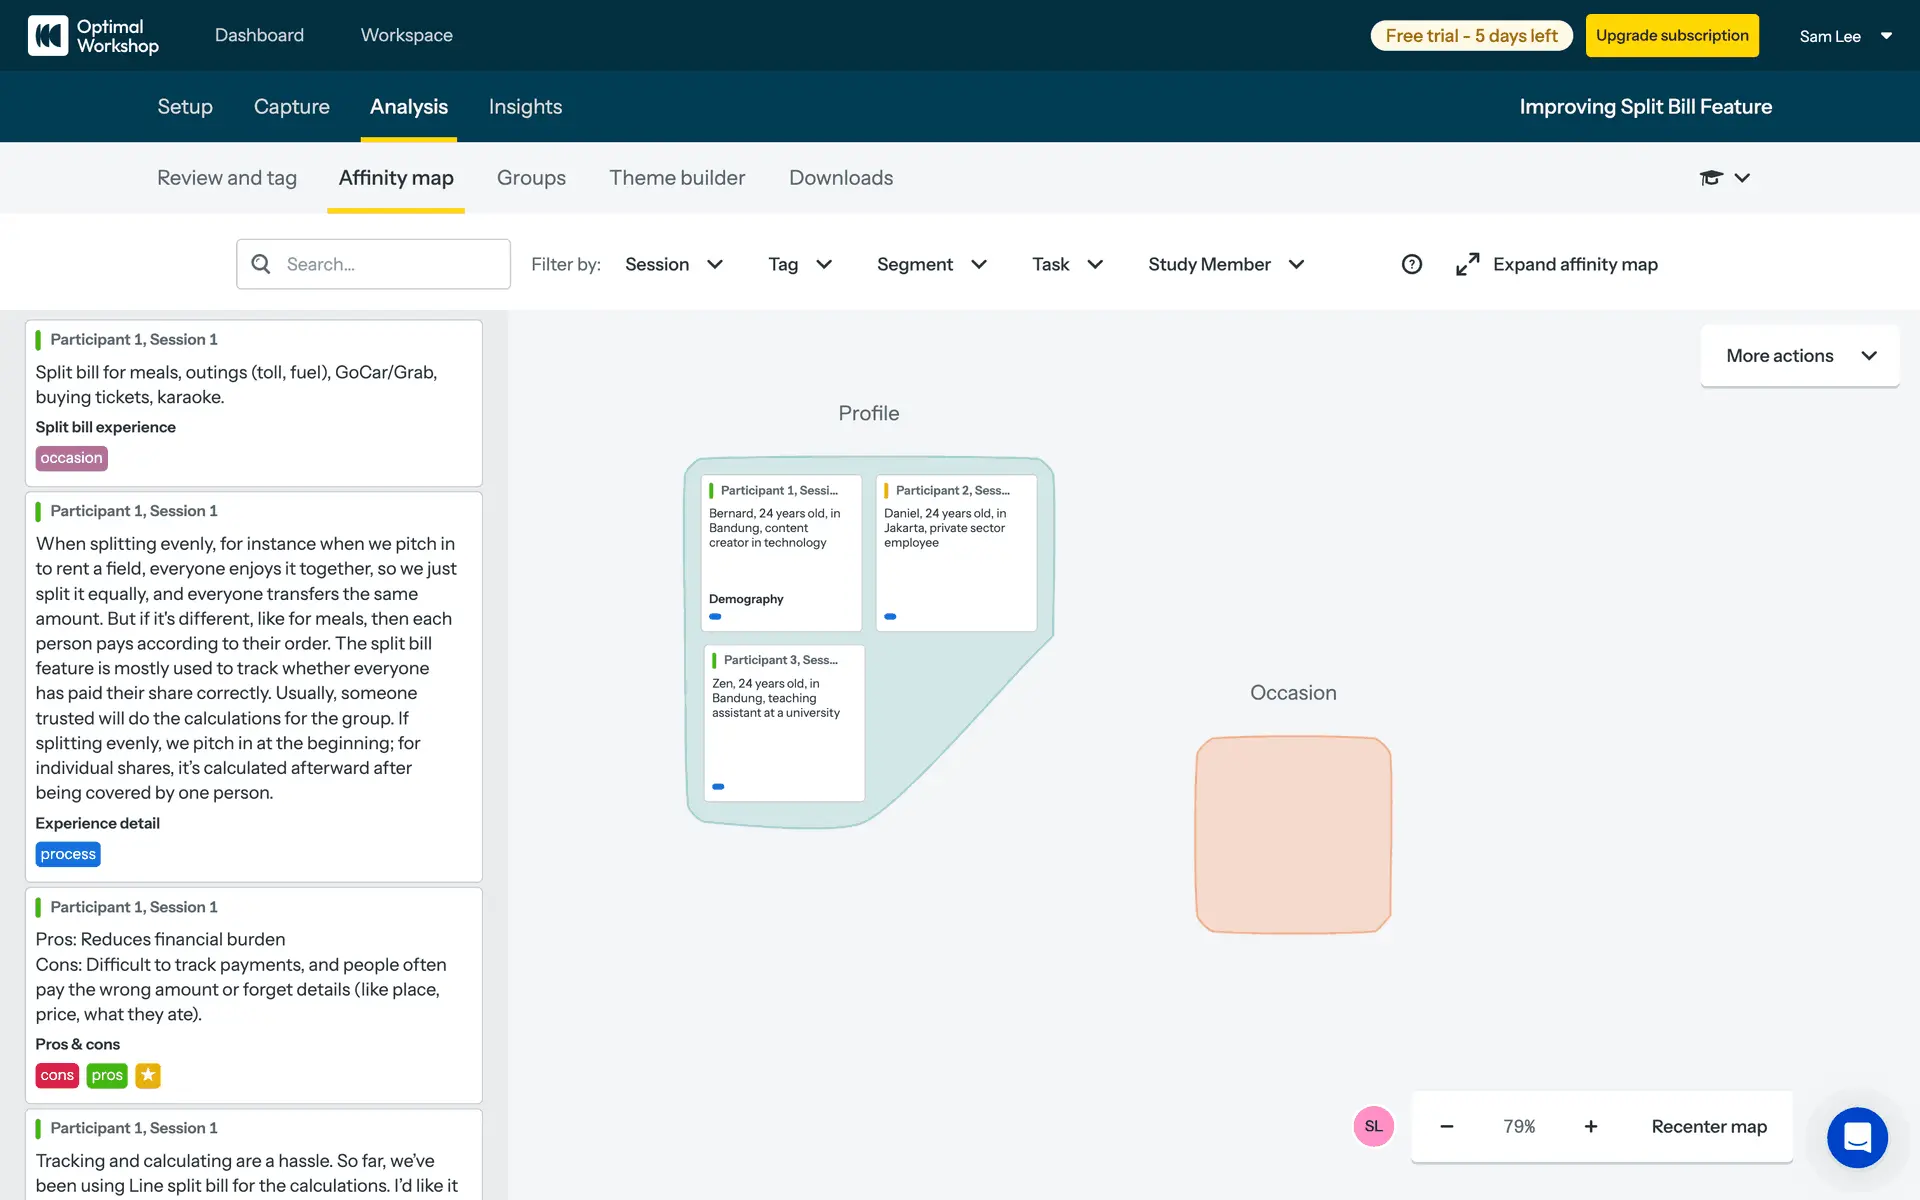The width and height of the screenshot is (1920, 1200).
Task: Zoom out the map with minus button
Action: (x=1446, y=1126)
